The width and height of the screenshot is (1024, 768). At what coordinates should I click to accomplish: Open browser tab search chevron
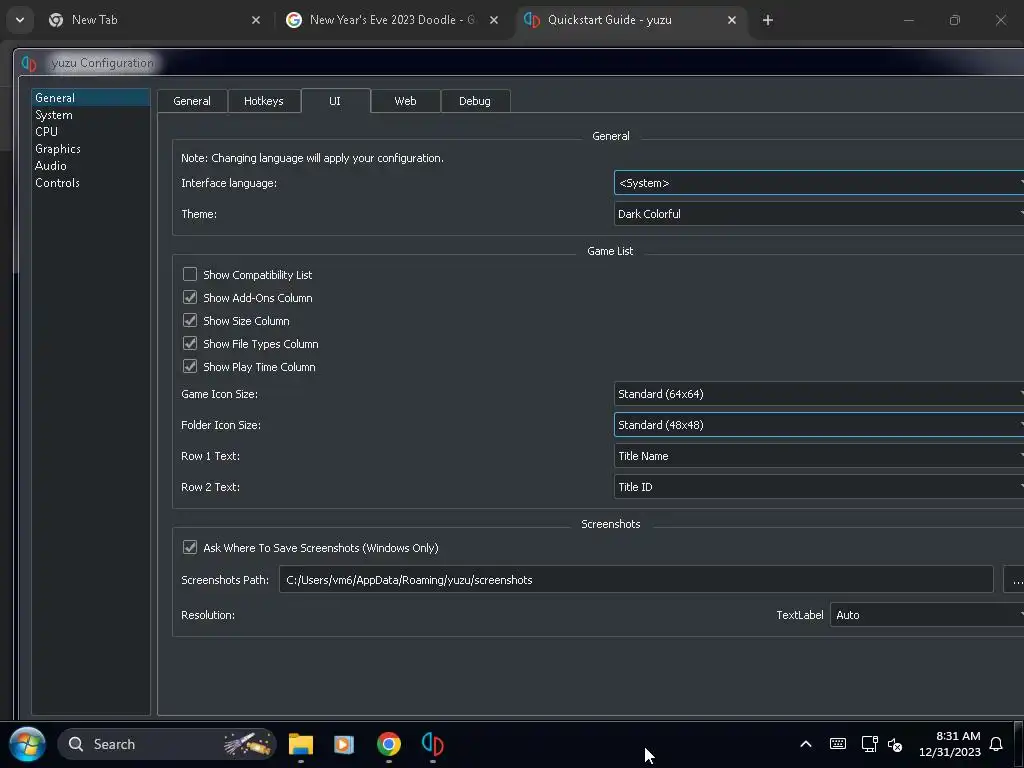[20, 20]
